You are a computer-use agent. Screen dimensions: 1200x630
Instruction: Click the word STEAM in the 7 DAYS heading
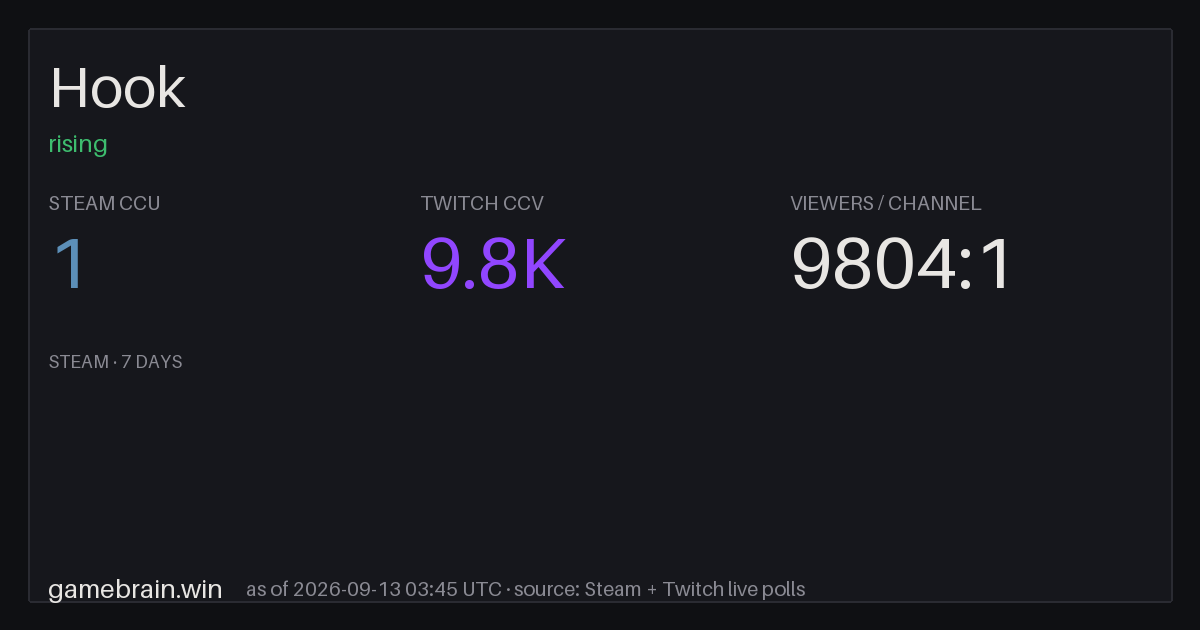click(x=79, y=362)
